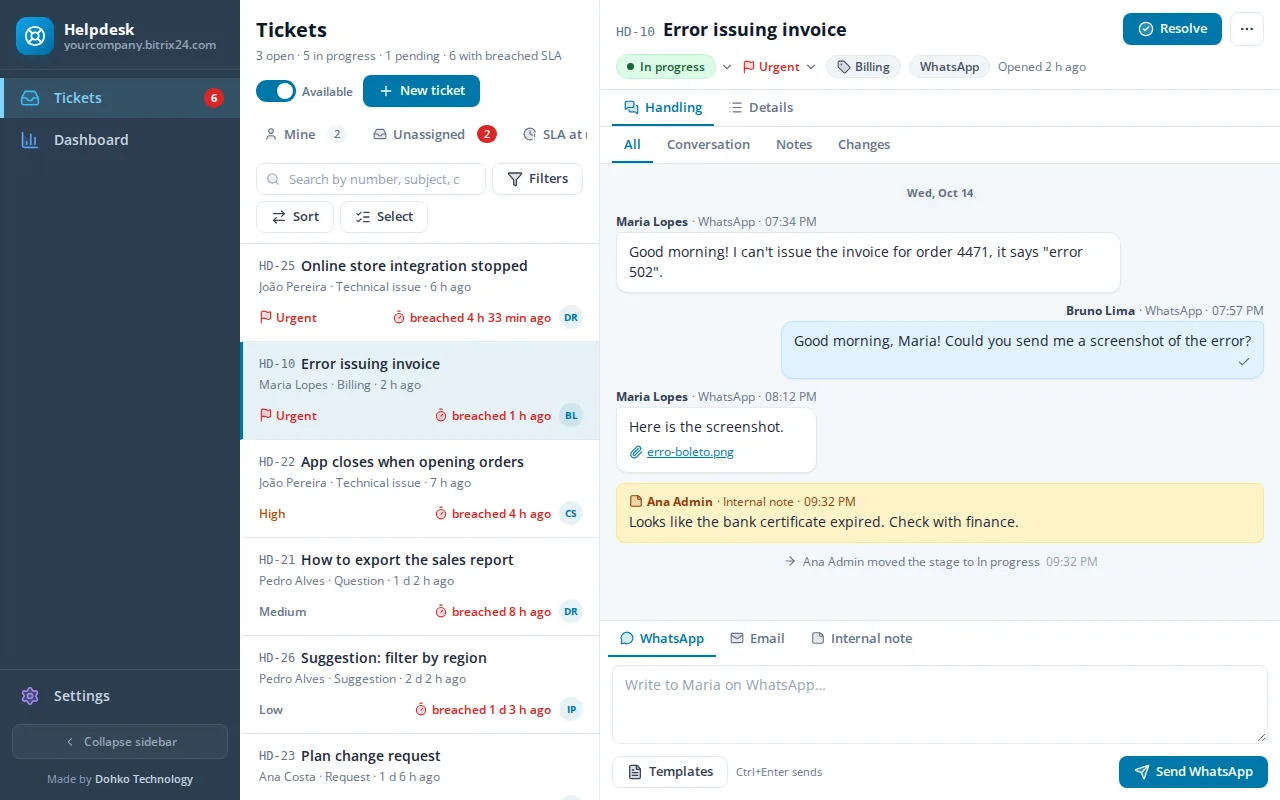Viewport: 1280px width, 800px height.
Task: Click the Write to Maria message field
Action: click(x=940, y=705)
